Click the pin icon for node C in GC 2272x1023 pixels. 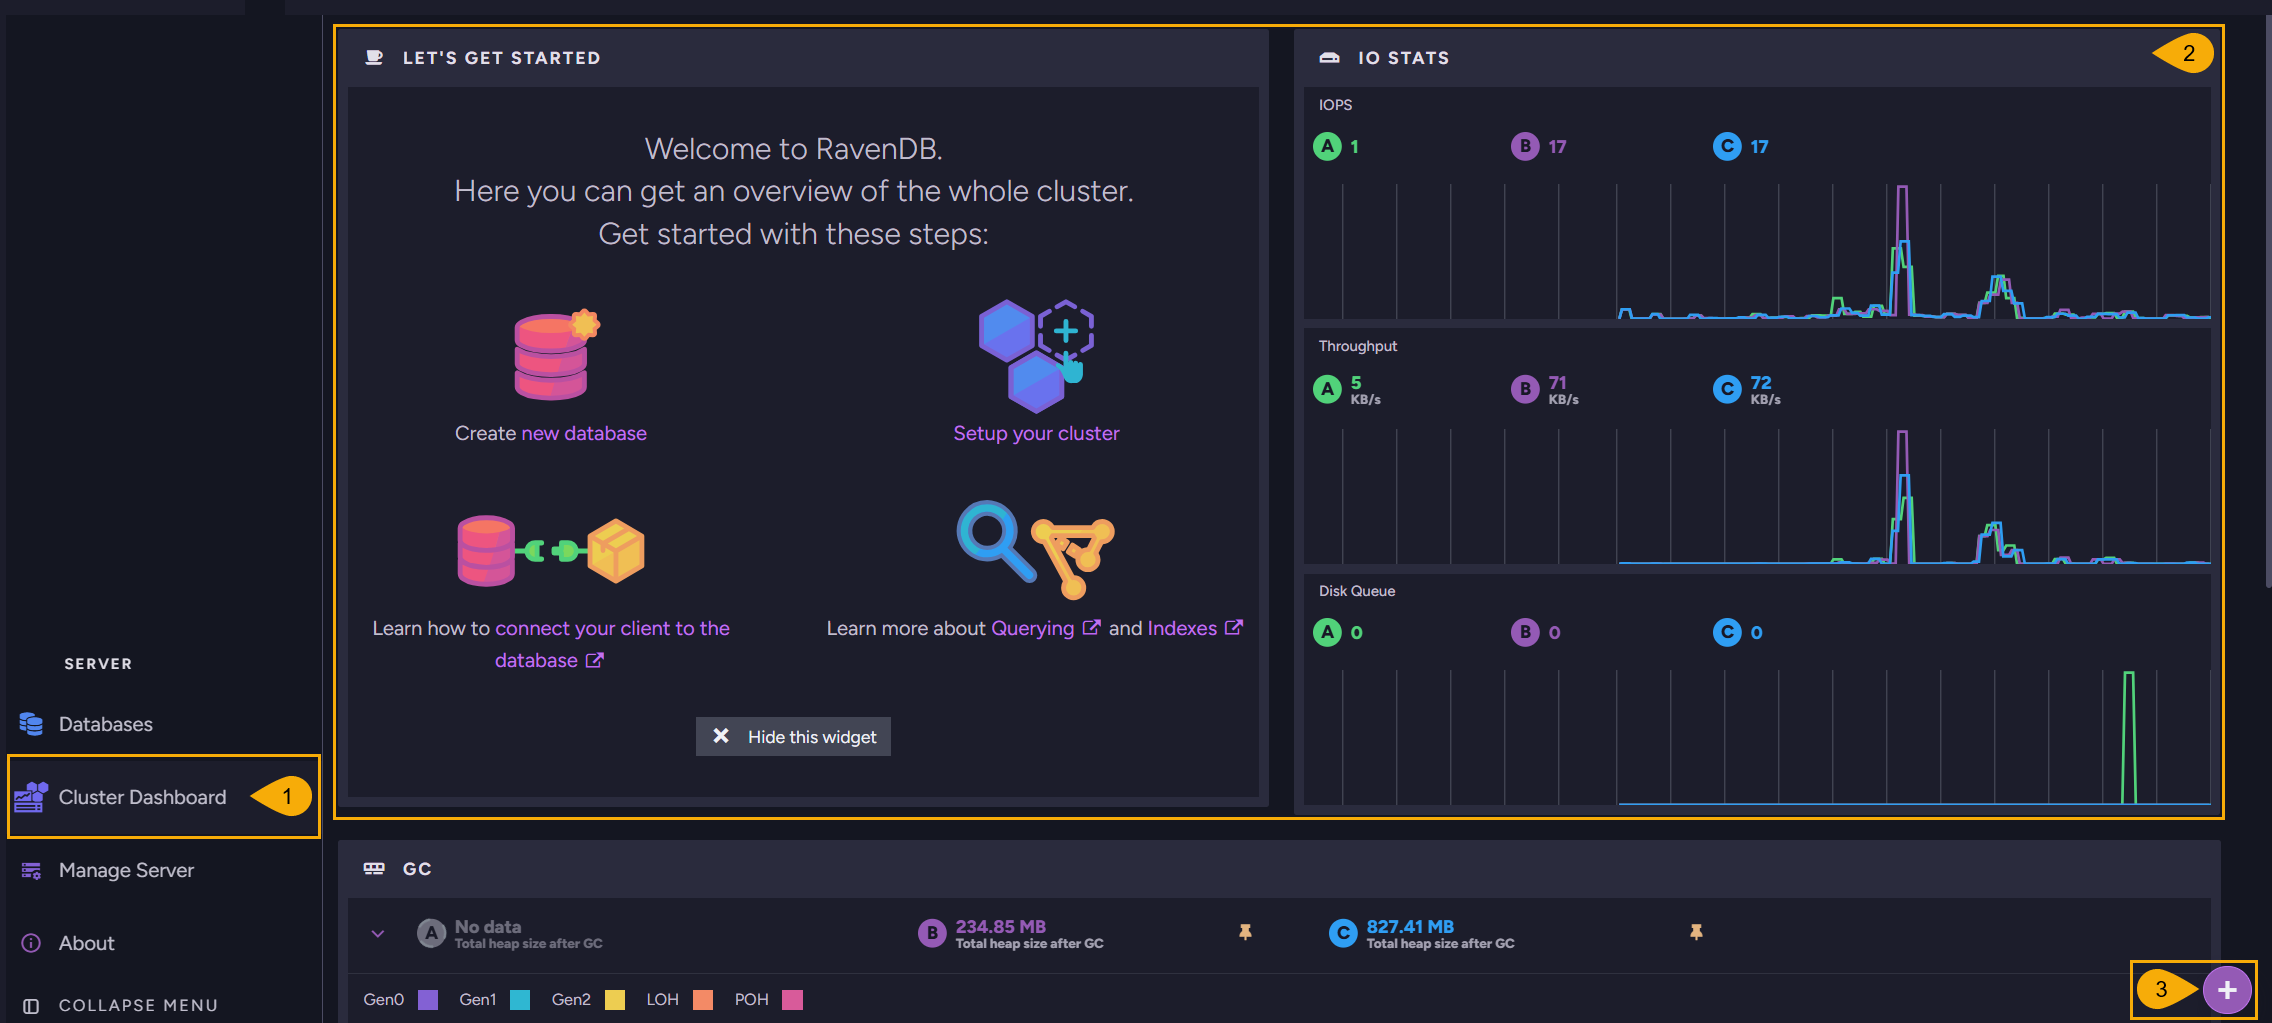pyautogui.click(x=1696, y=932)
